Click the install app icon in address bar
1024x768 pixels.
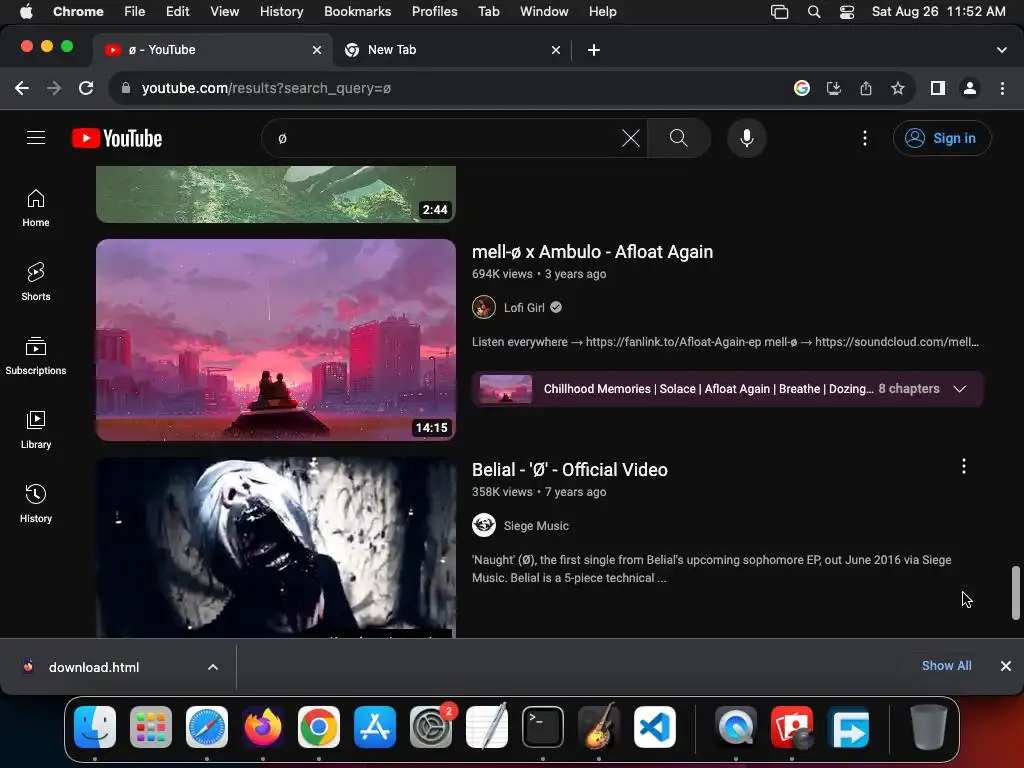(x=833, y=88)
